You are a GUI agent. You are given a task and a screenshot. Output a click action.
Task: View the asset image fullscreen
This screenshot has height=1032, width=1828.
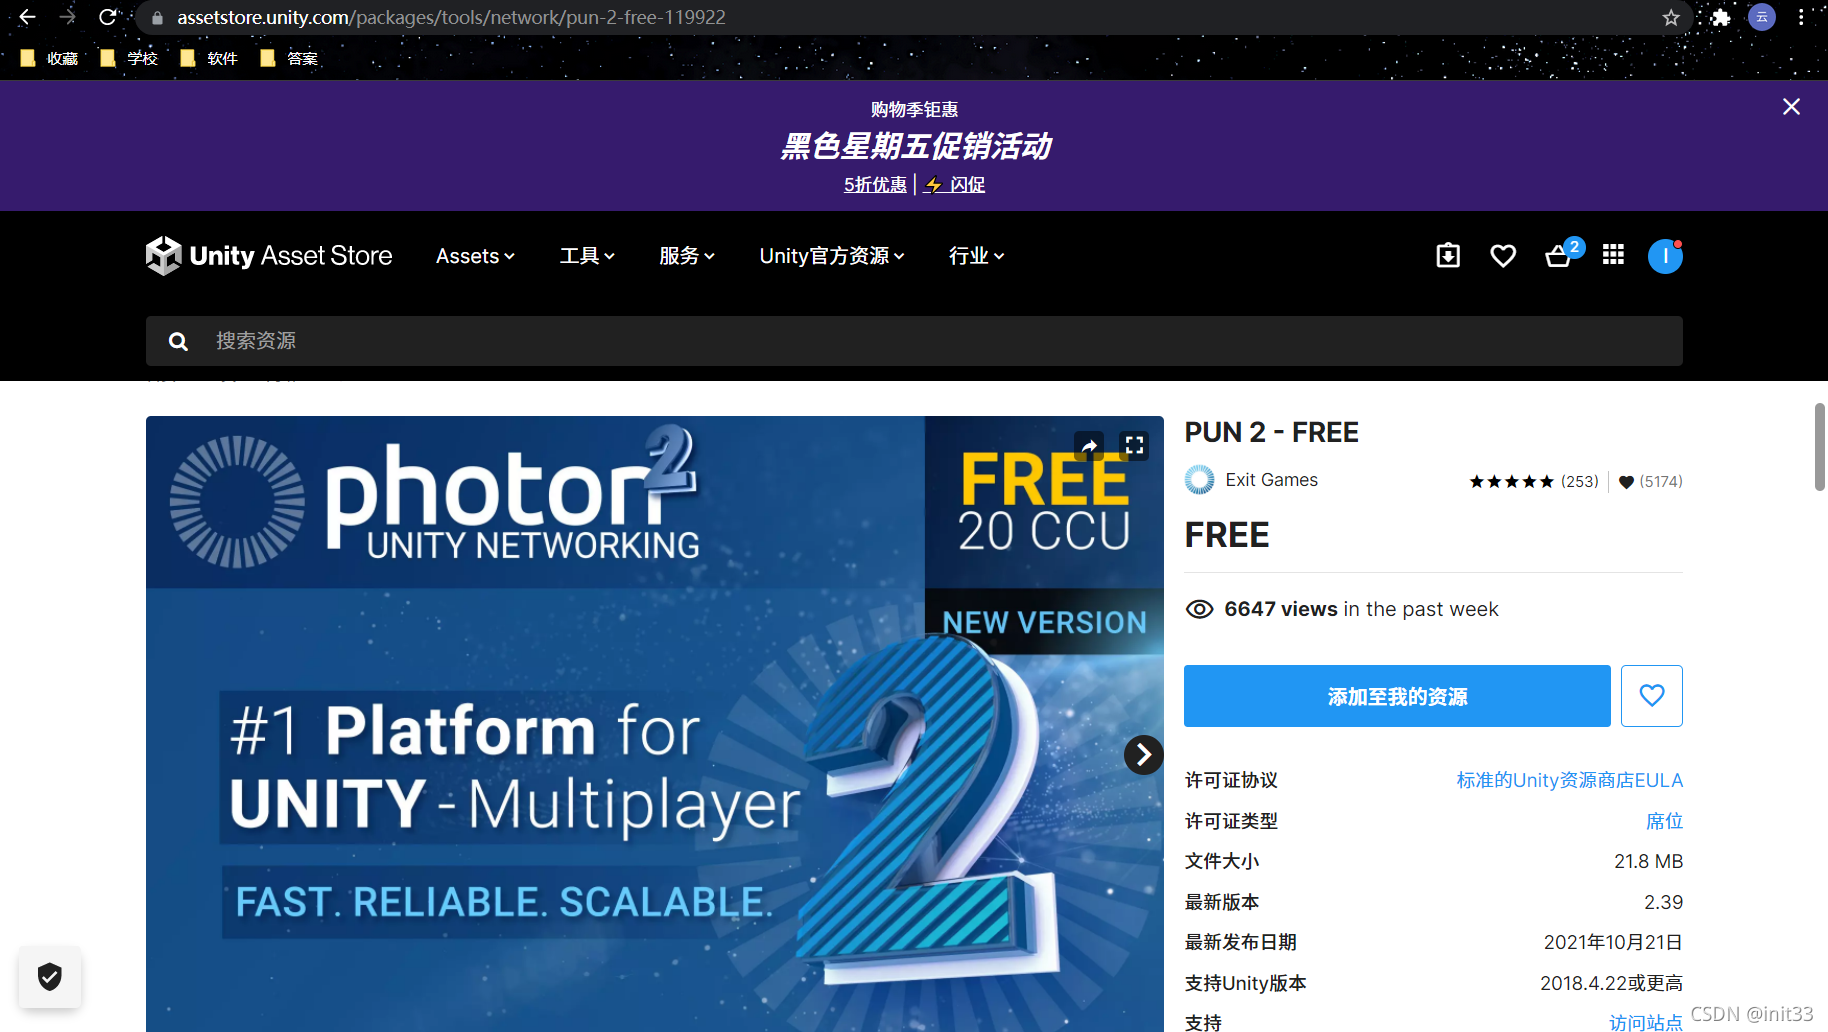point(1134,446)
